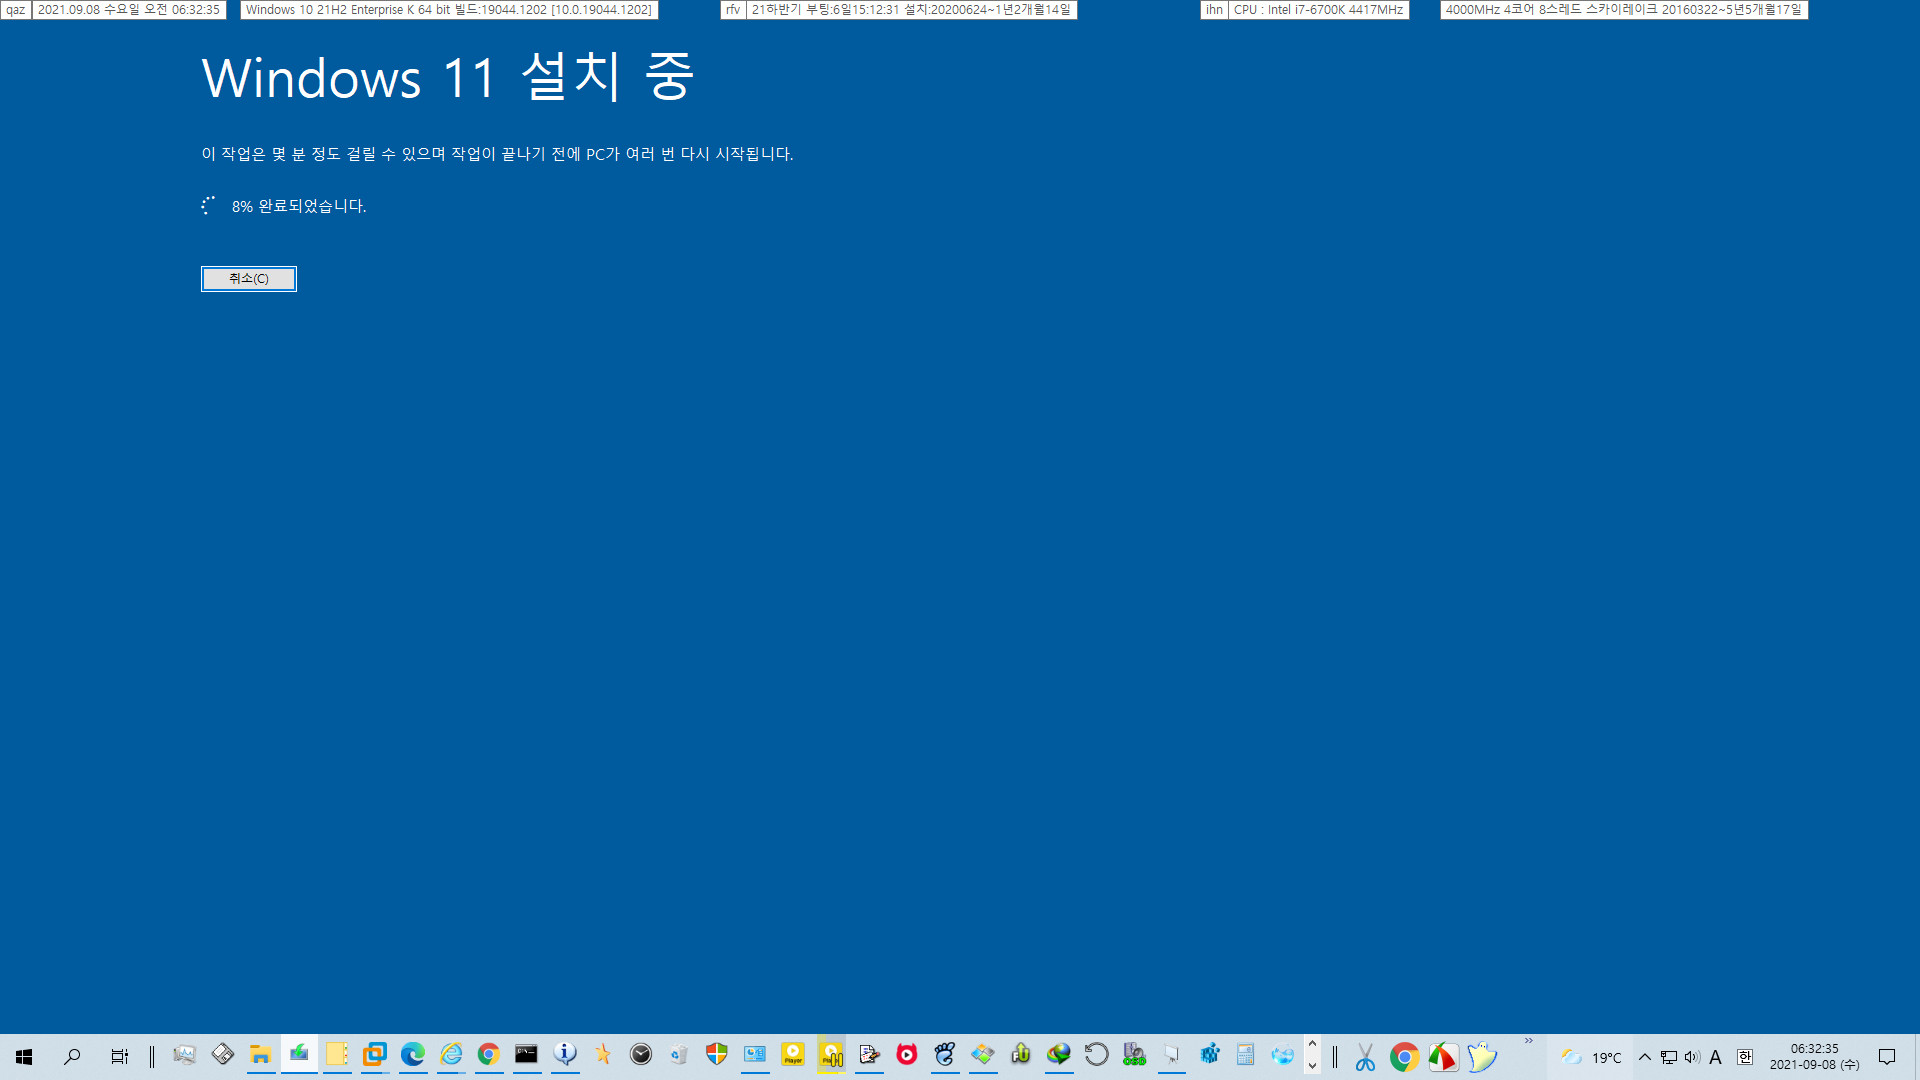Open the weather widget showing 19°C

click(1591, 1057)
